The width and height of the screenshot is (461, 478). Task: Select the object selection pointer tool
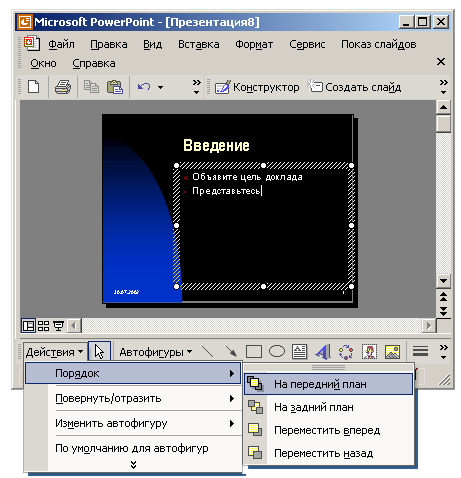99,352
